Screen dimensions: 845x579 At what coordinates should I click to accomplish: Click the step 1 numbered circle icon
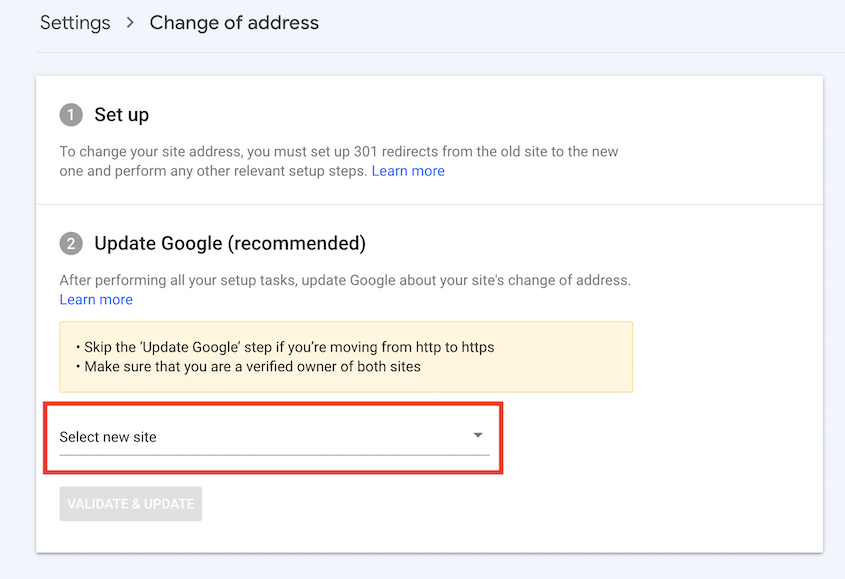(70, 114)
